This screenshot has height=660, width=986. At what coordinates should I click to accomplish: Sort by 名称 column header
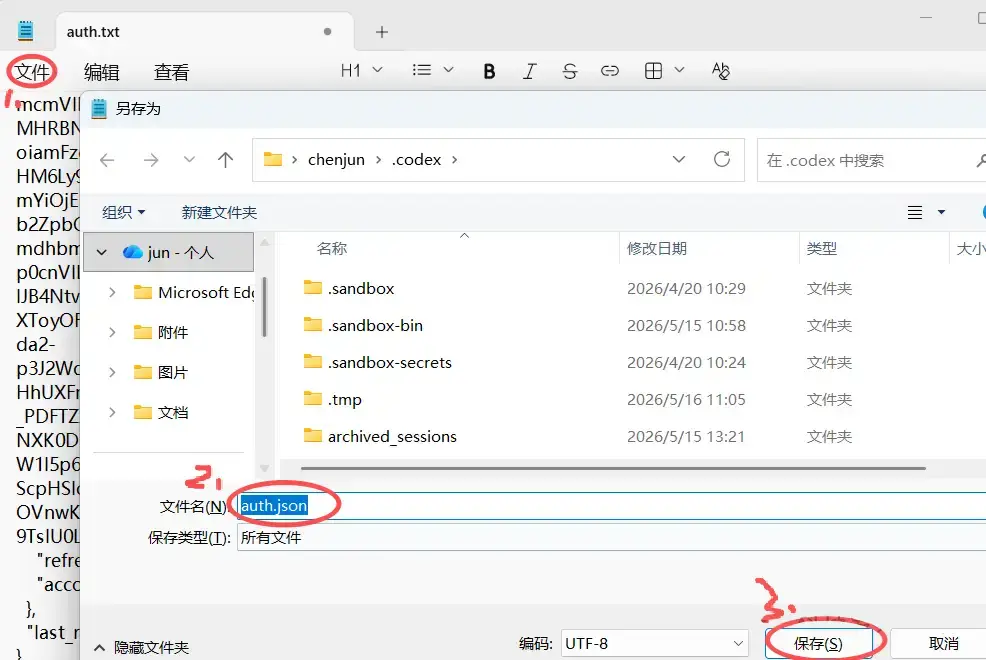click(331, 249)
